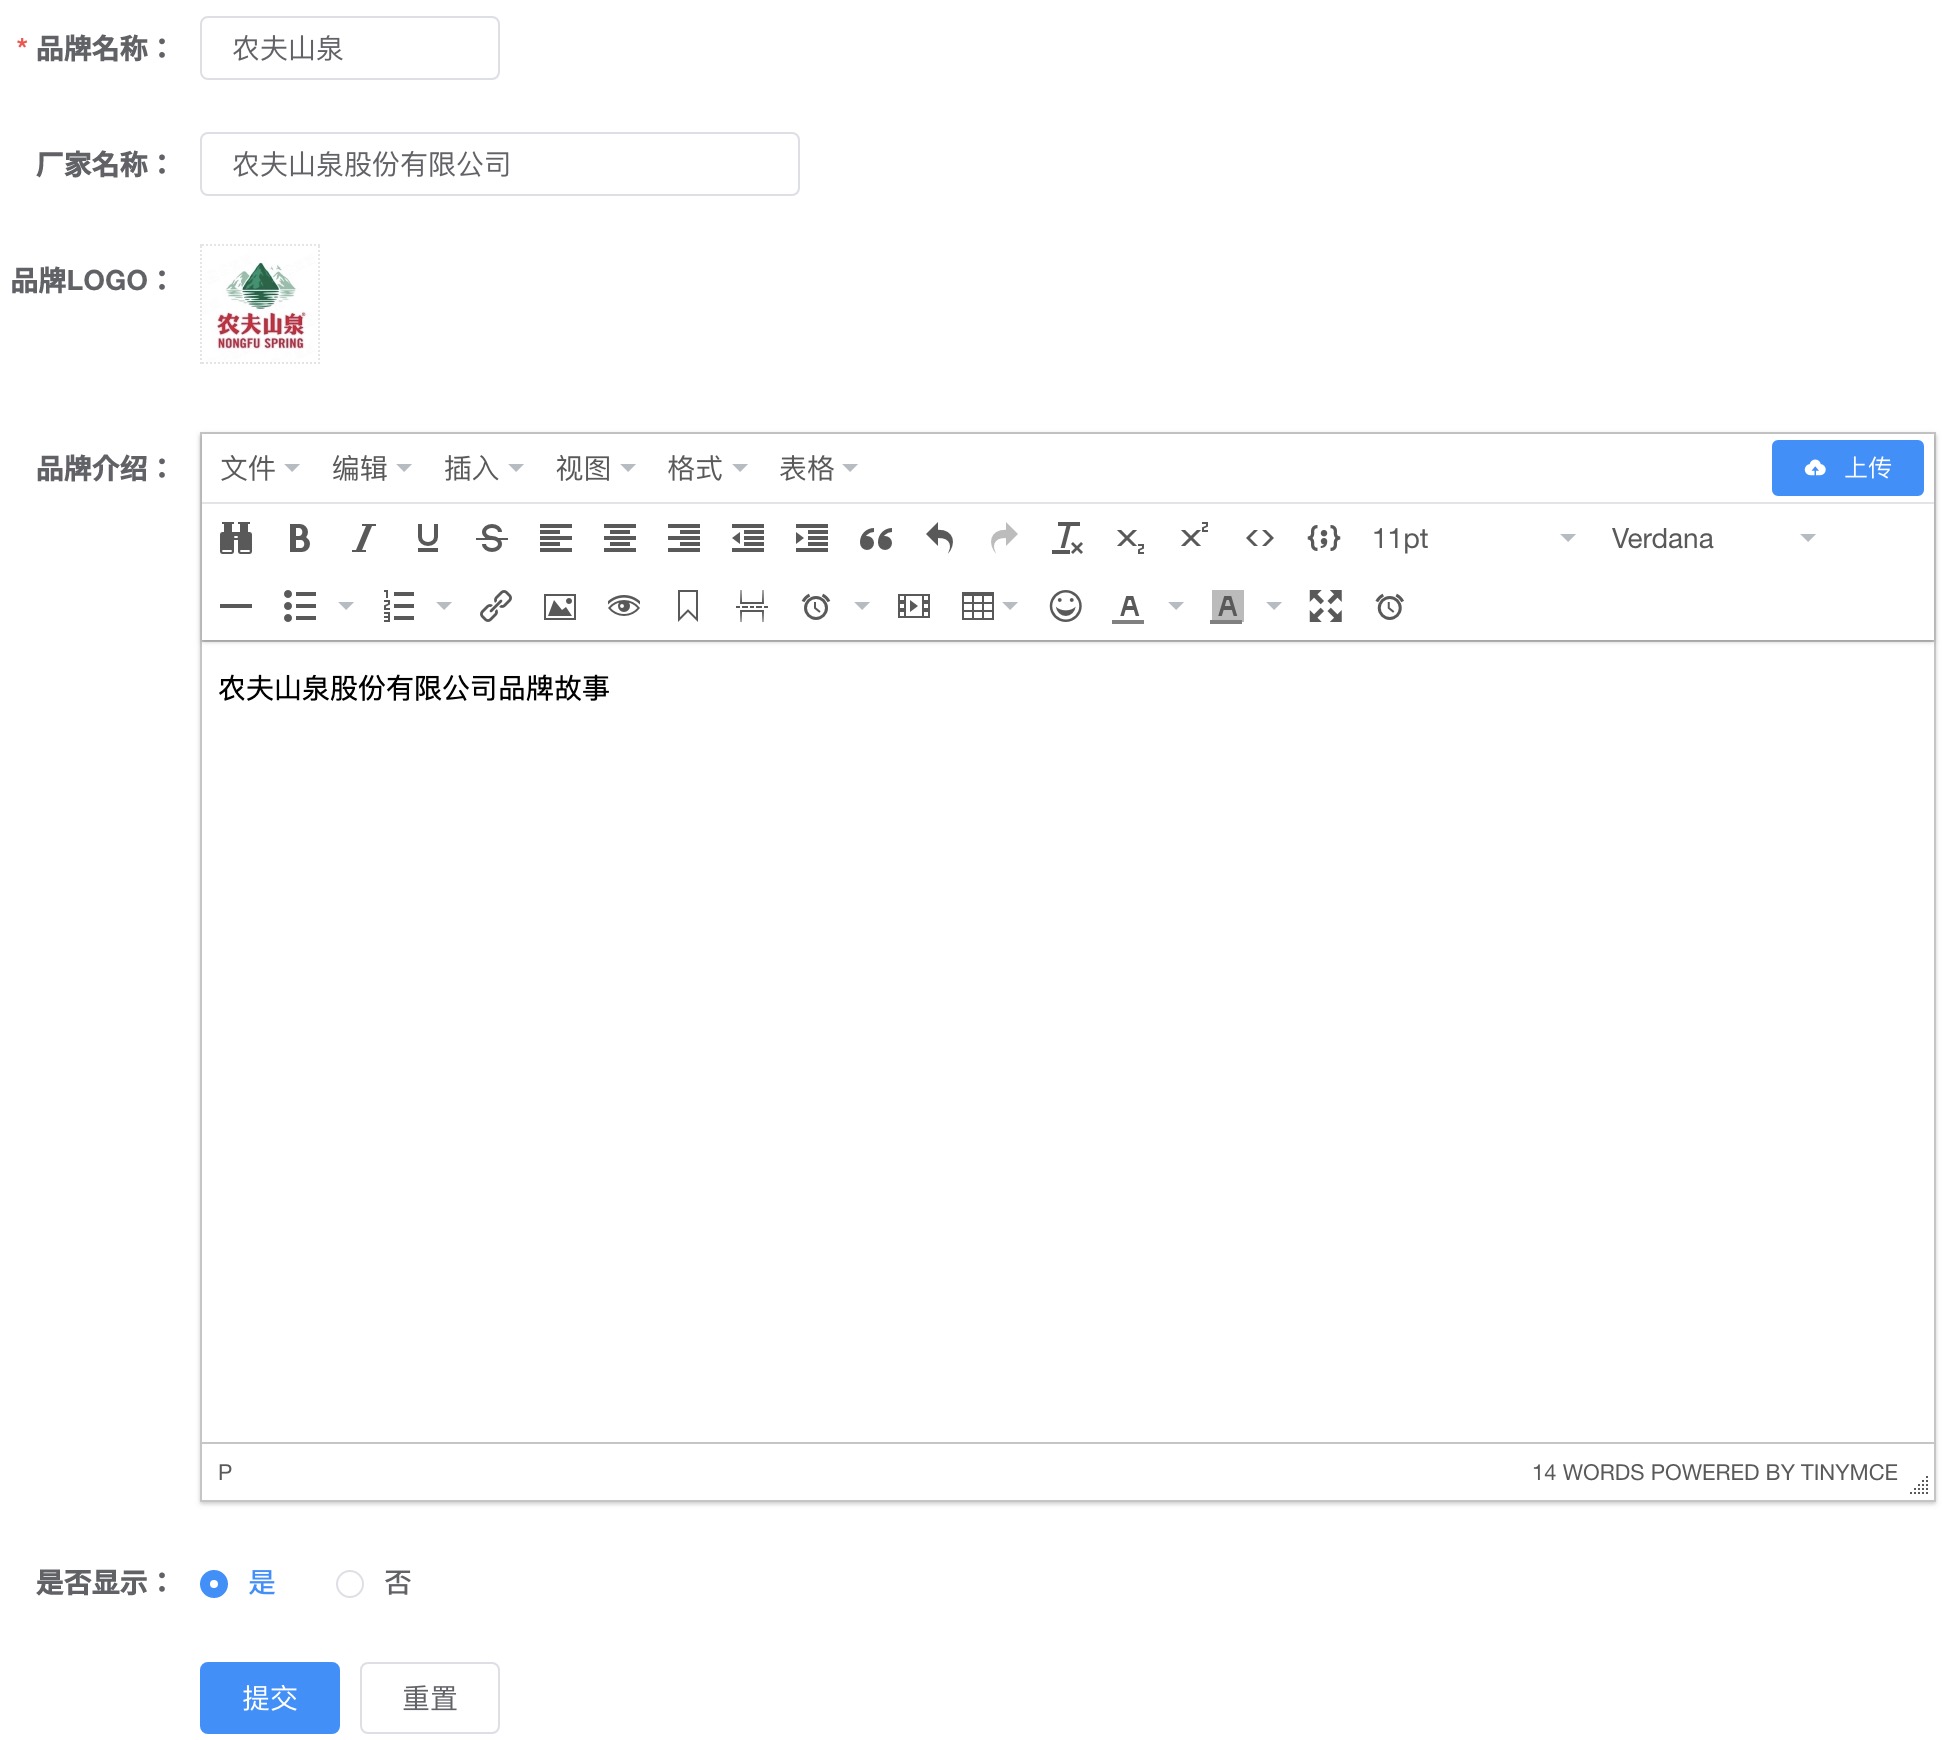Click the 厂家名称 input field
This screenshot has width=1942, height=1740.
pos(500,164)
